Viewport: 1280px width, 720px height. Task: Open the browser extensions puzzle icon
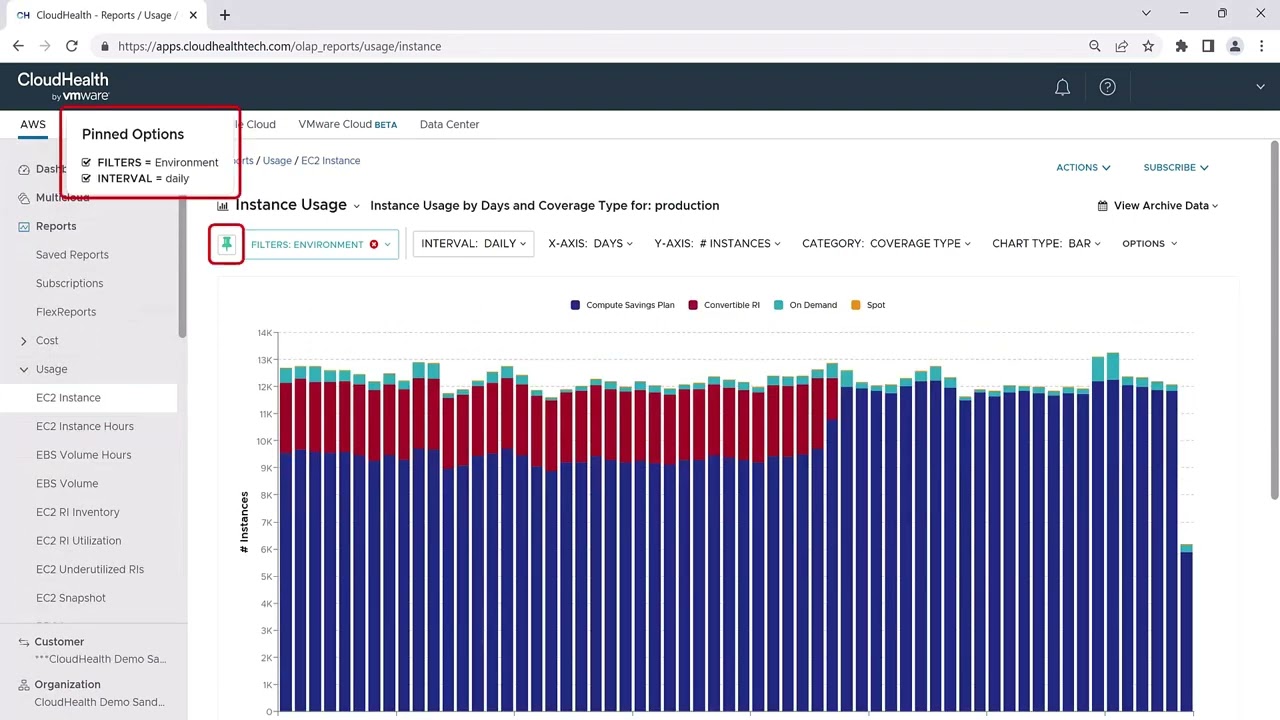(x=1182, y=46)
